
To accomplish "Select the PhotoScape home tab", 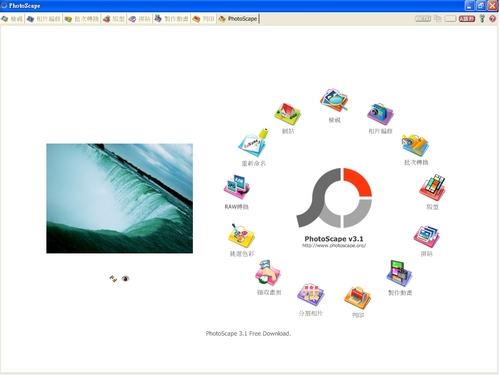I will [238, 19].
